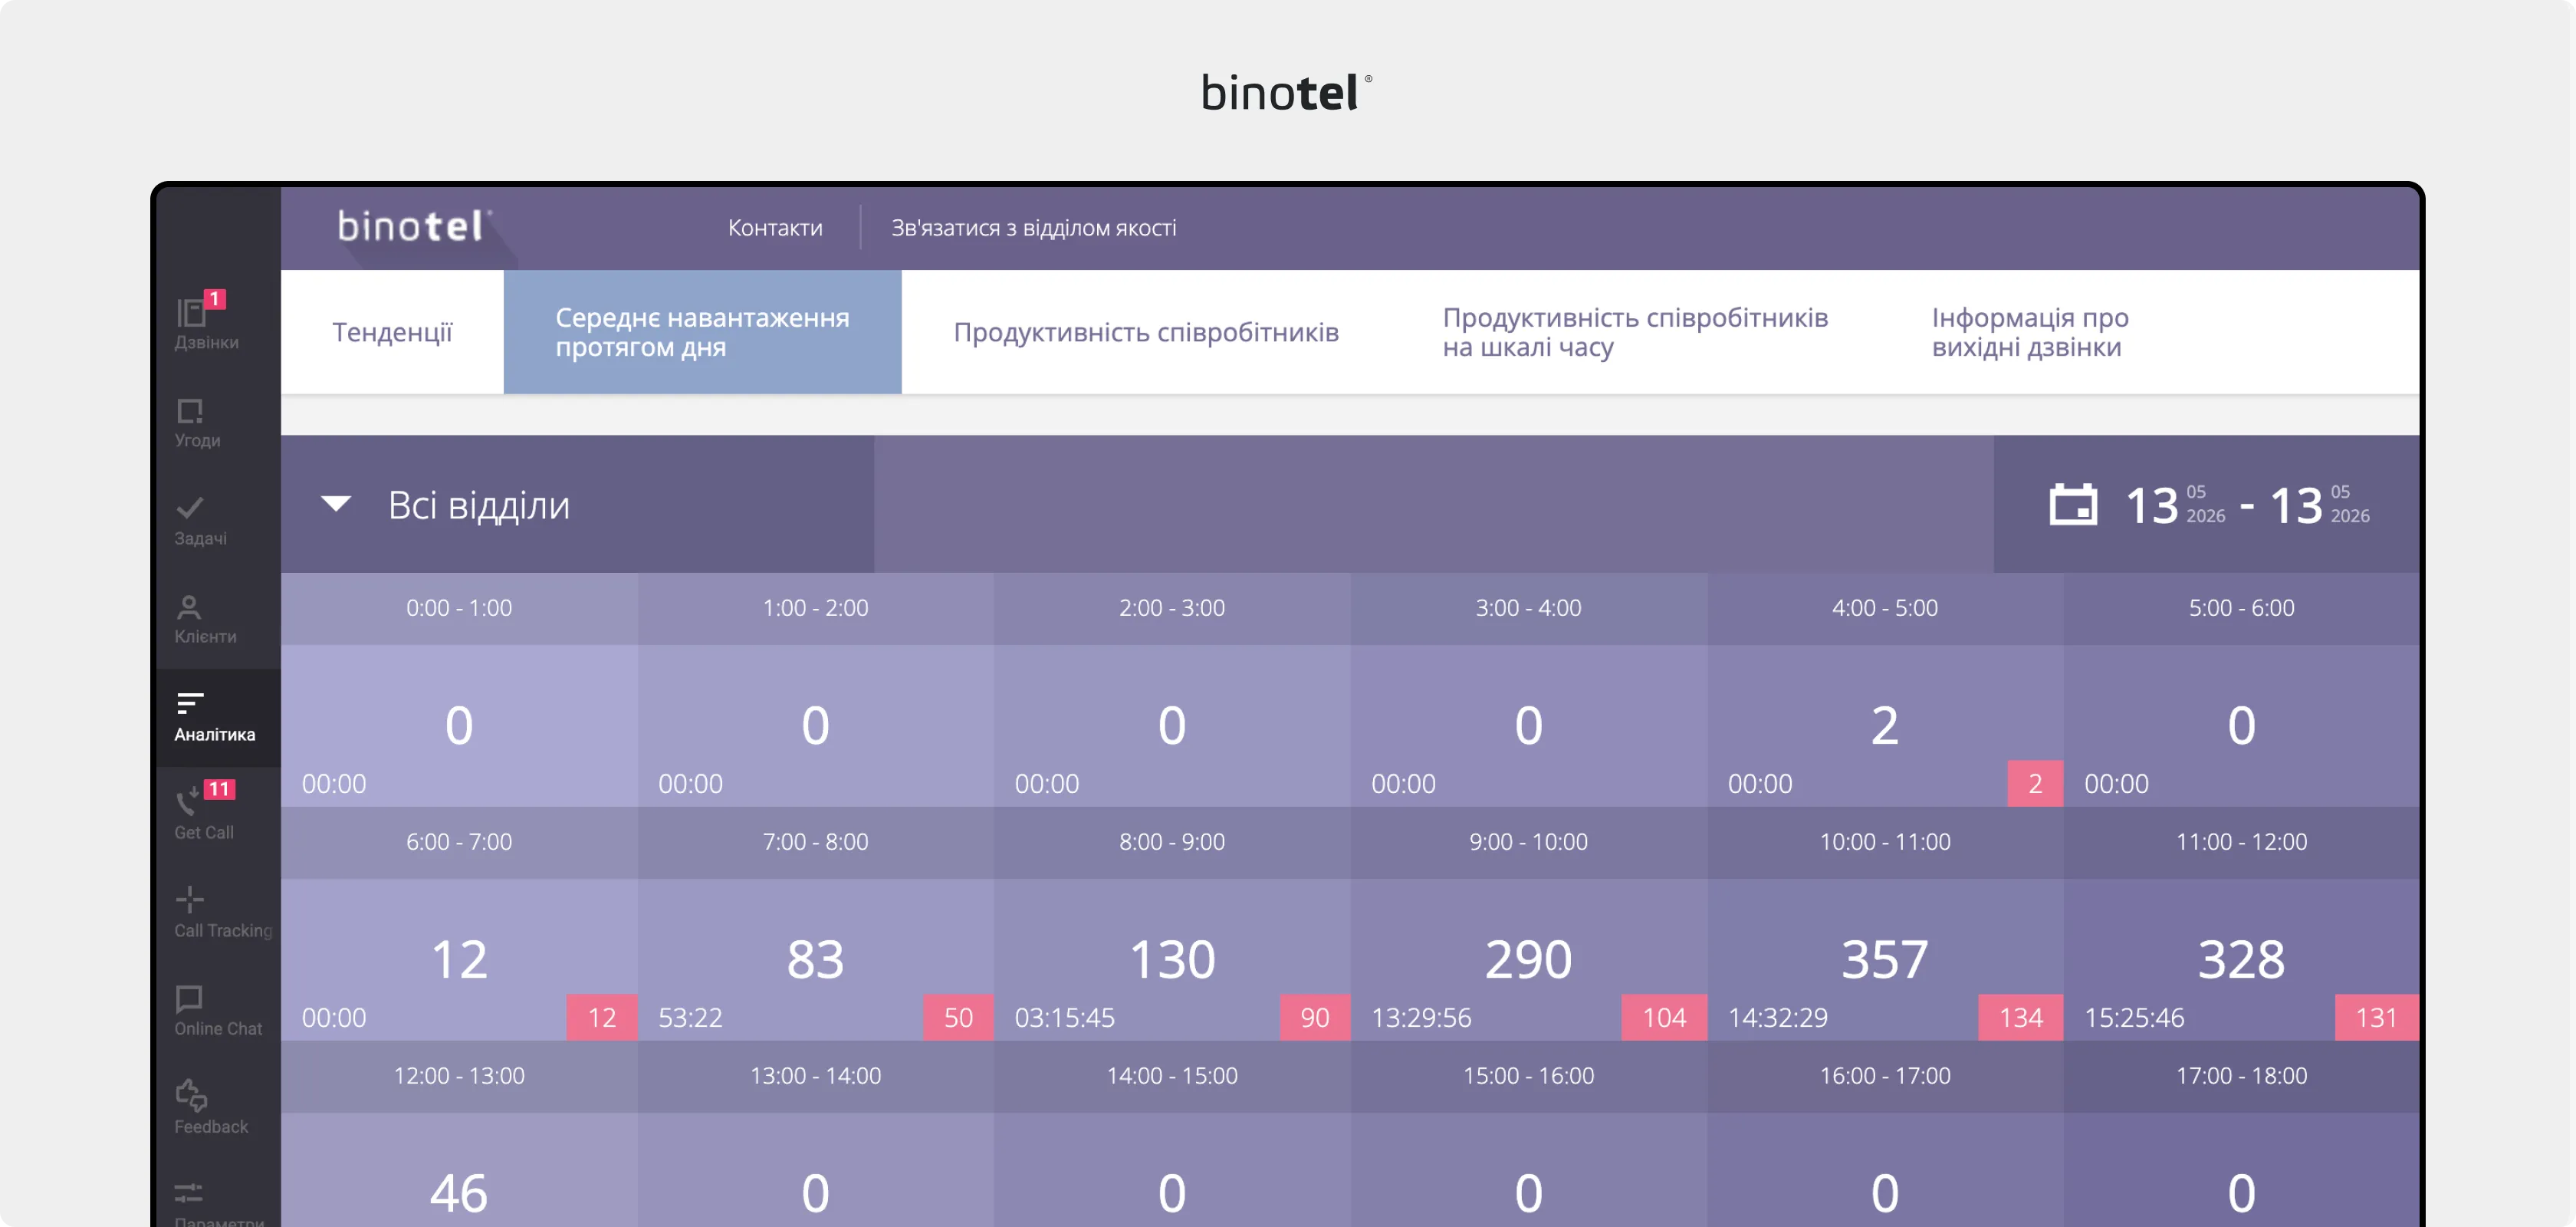Click the call count 130
2576x1227 pixels.
pos(1172,959)
